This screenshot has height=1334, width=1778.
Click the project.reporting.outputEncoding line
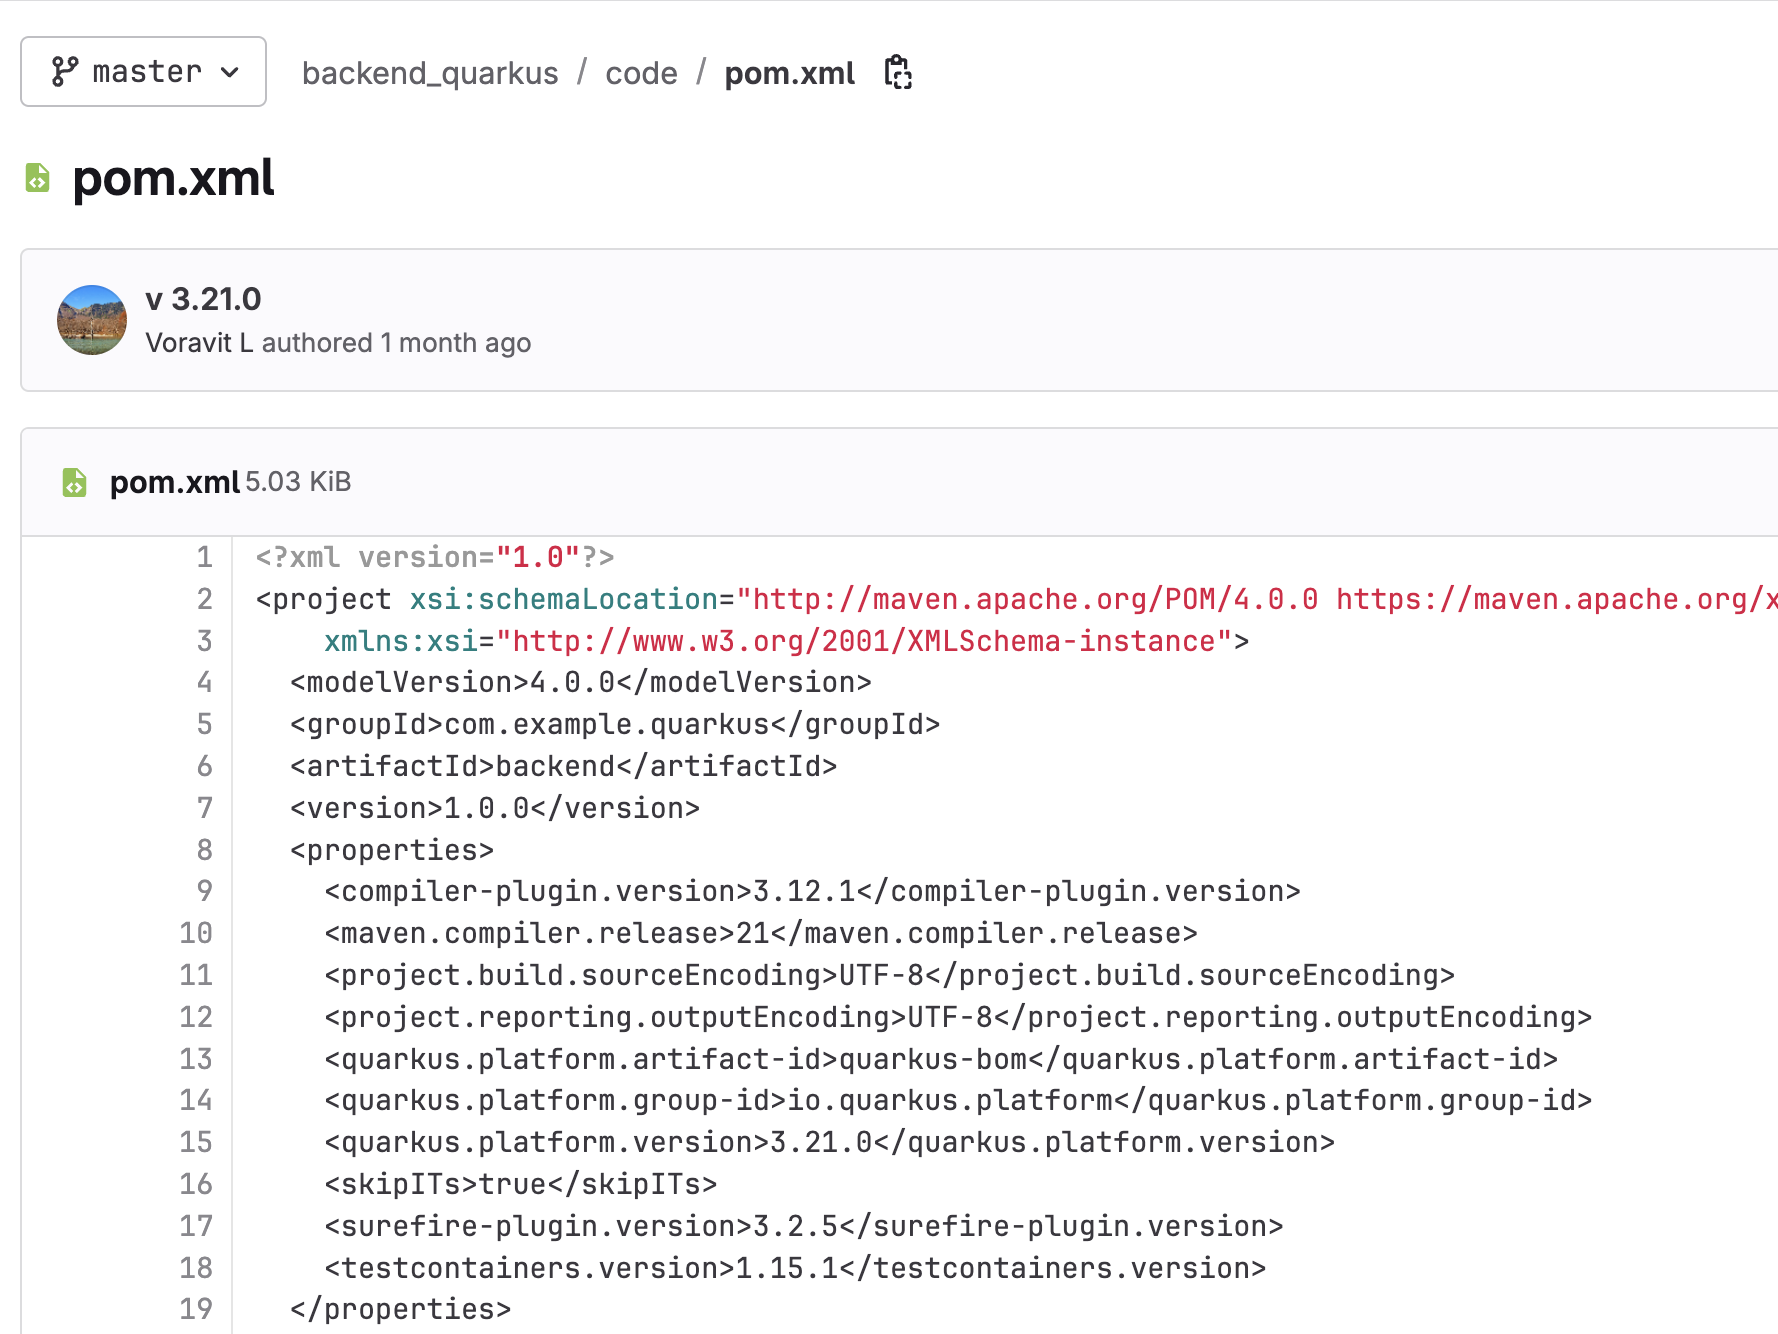[x=958, y=1017]
